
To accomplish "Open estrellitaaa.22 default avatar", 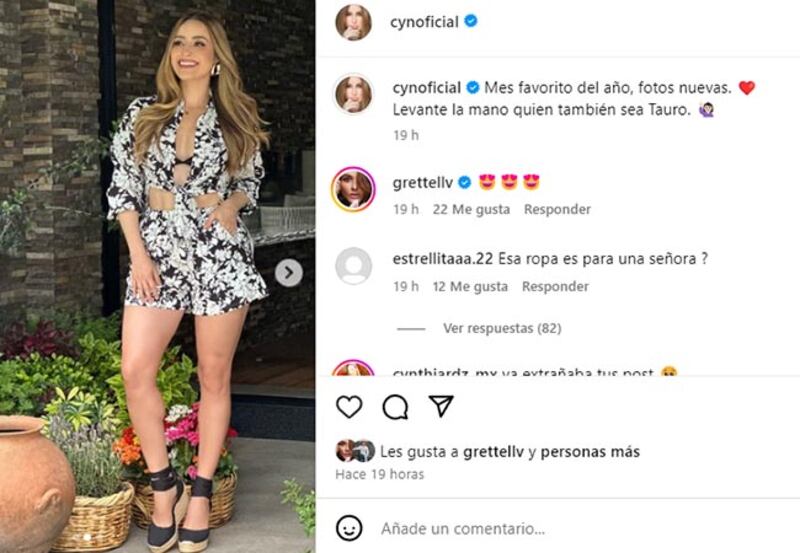I will tap(353, 266).
